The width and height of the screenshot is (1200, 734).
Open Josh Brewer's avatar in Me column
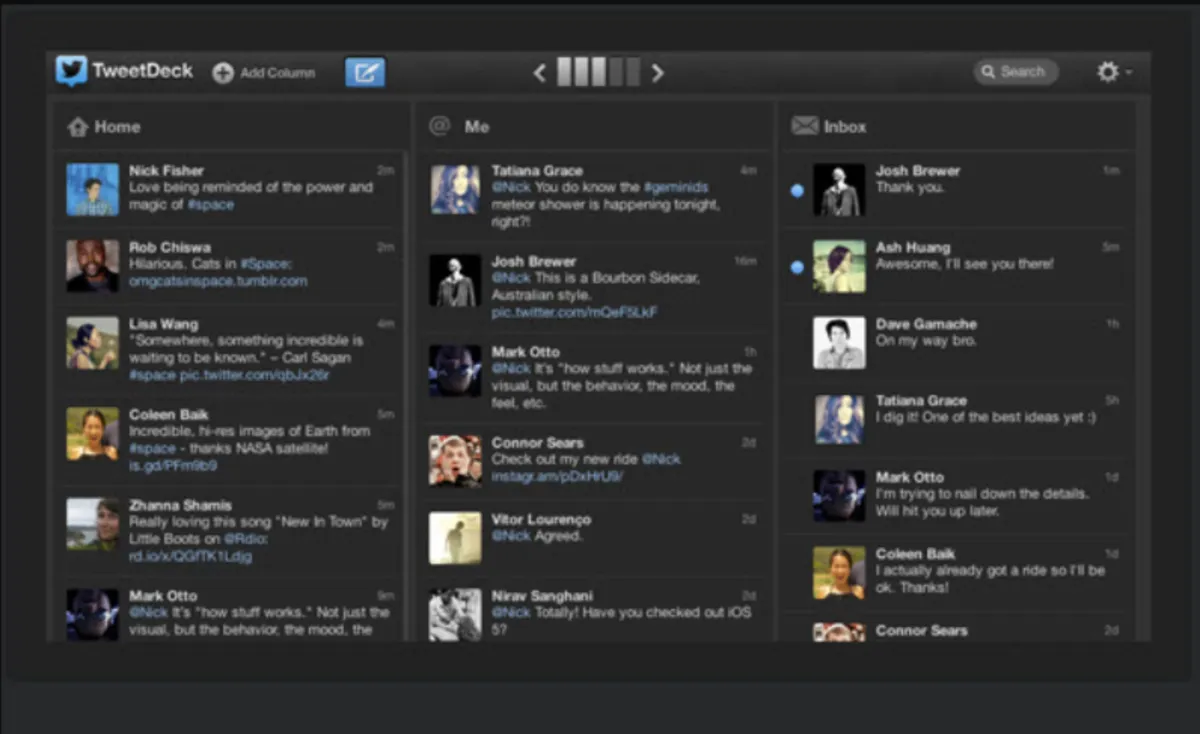click(x=455, y=280)
